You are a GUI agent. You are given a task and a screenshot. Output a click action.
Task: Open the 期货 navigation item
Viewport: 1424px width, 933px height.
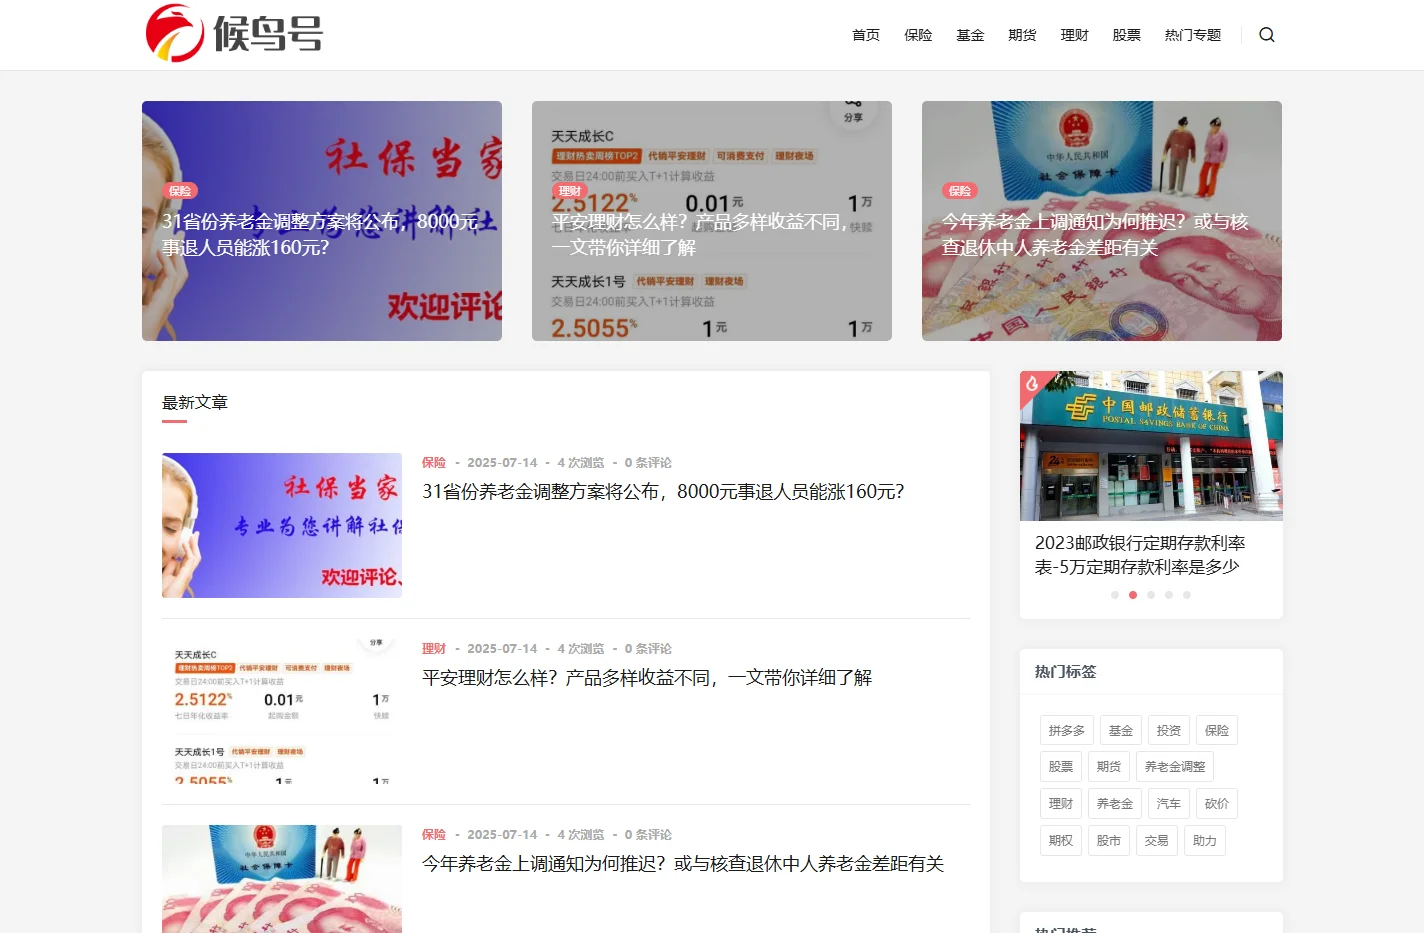(x=1022, y=35)
